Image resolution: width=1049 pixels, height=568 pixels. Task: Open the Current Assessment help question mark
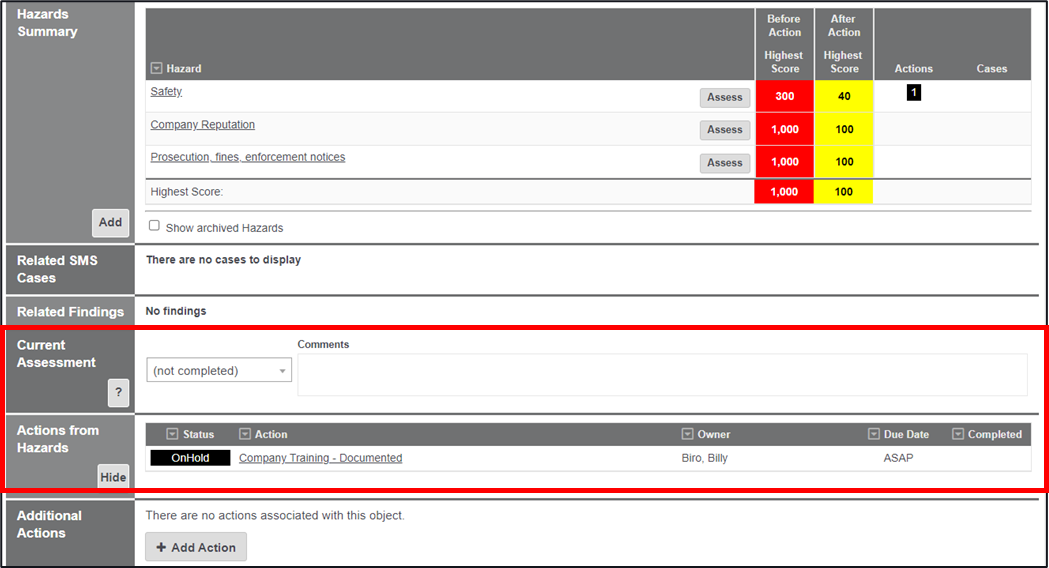118,393
